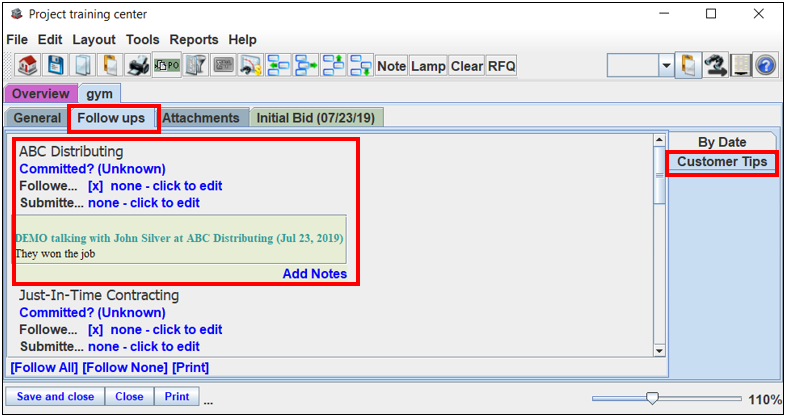The image size is (787, 416).
Task: Click the zoom slider handle
Action: pos(652,398)
